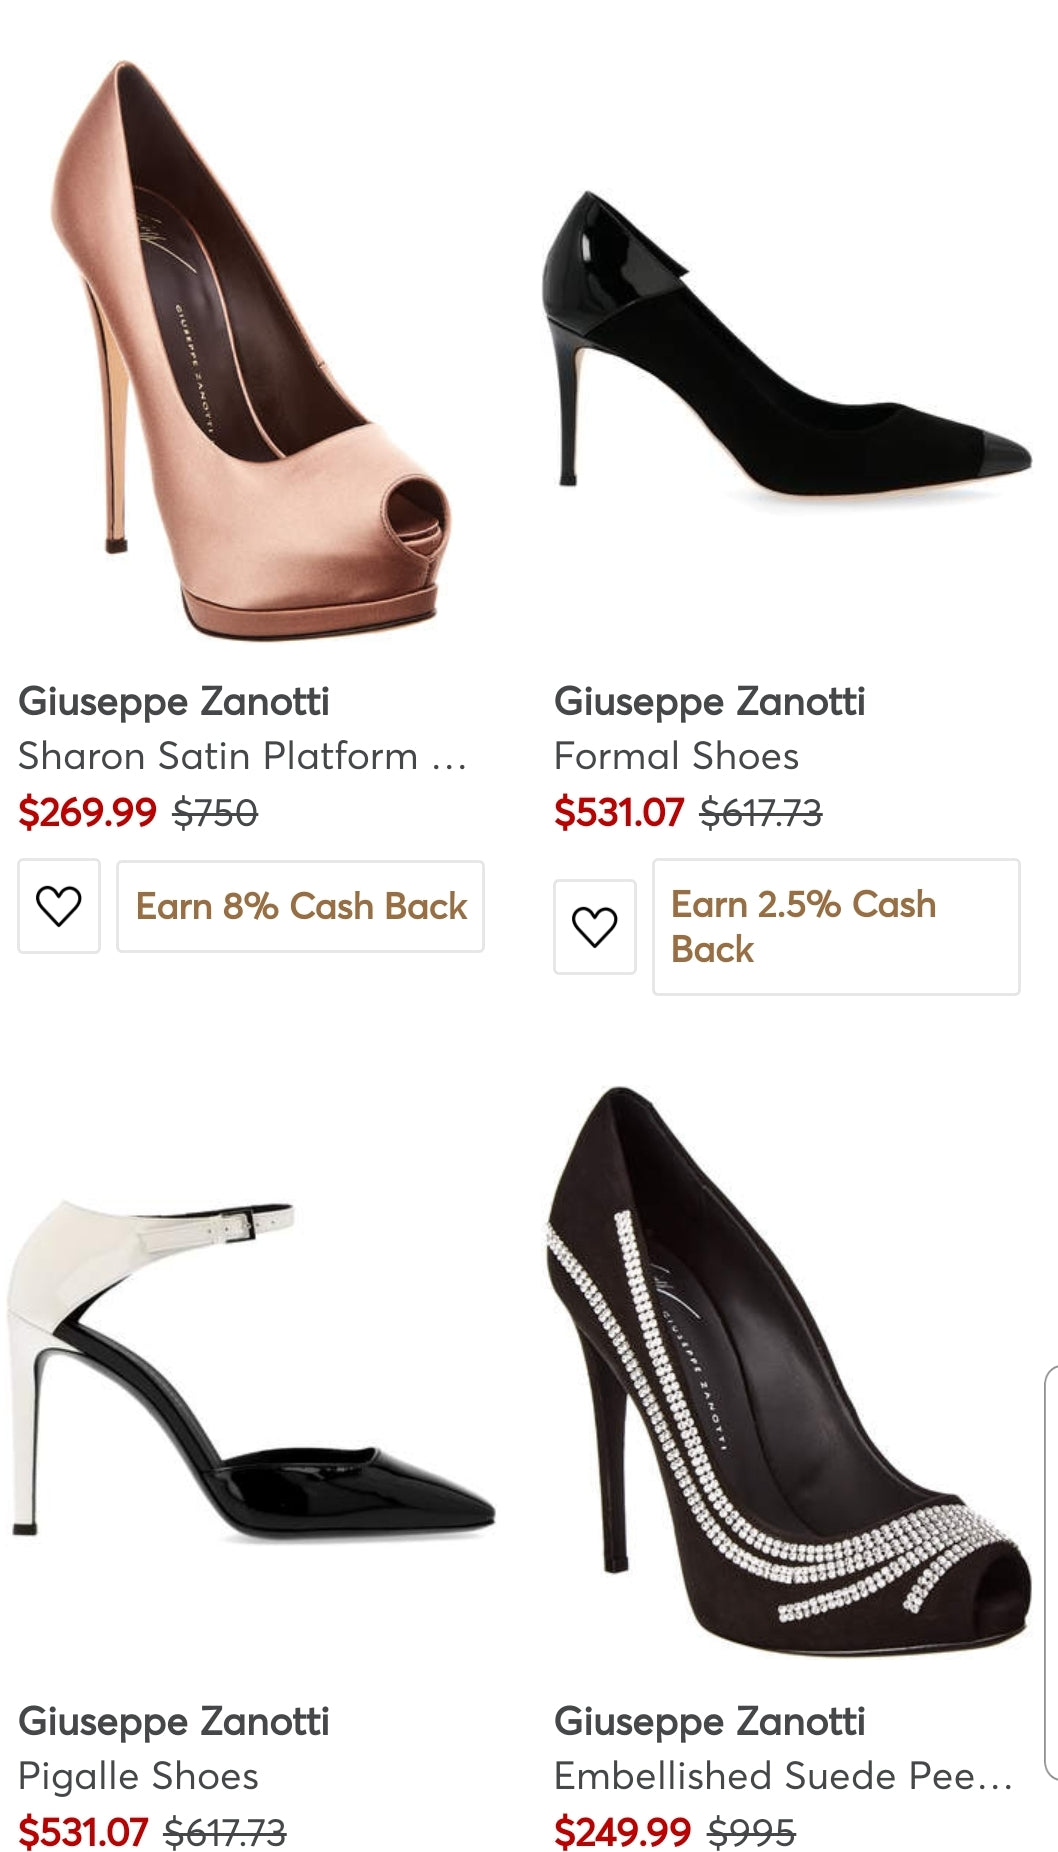Tap the $249.99 sale price
Image resolution: width=1058 pixels, height=1852 pixels.
coord(623,1832)
